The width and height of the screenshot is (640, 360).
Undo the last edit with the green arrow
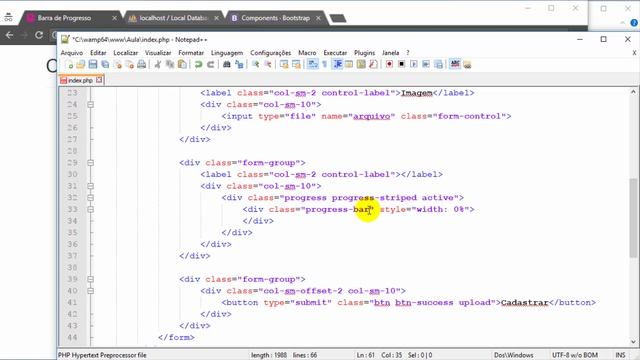[198, 64]
